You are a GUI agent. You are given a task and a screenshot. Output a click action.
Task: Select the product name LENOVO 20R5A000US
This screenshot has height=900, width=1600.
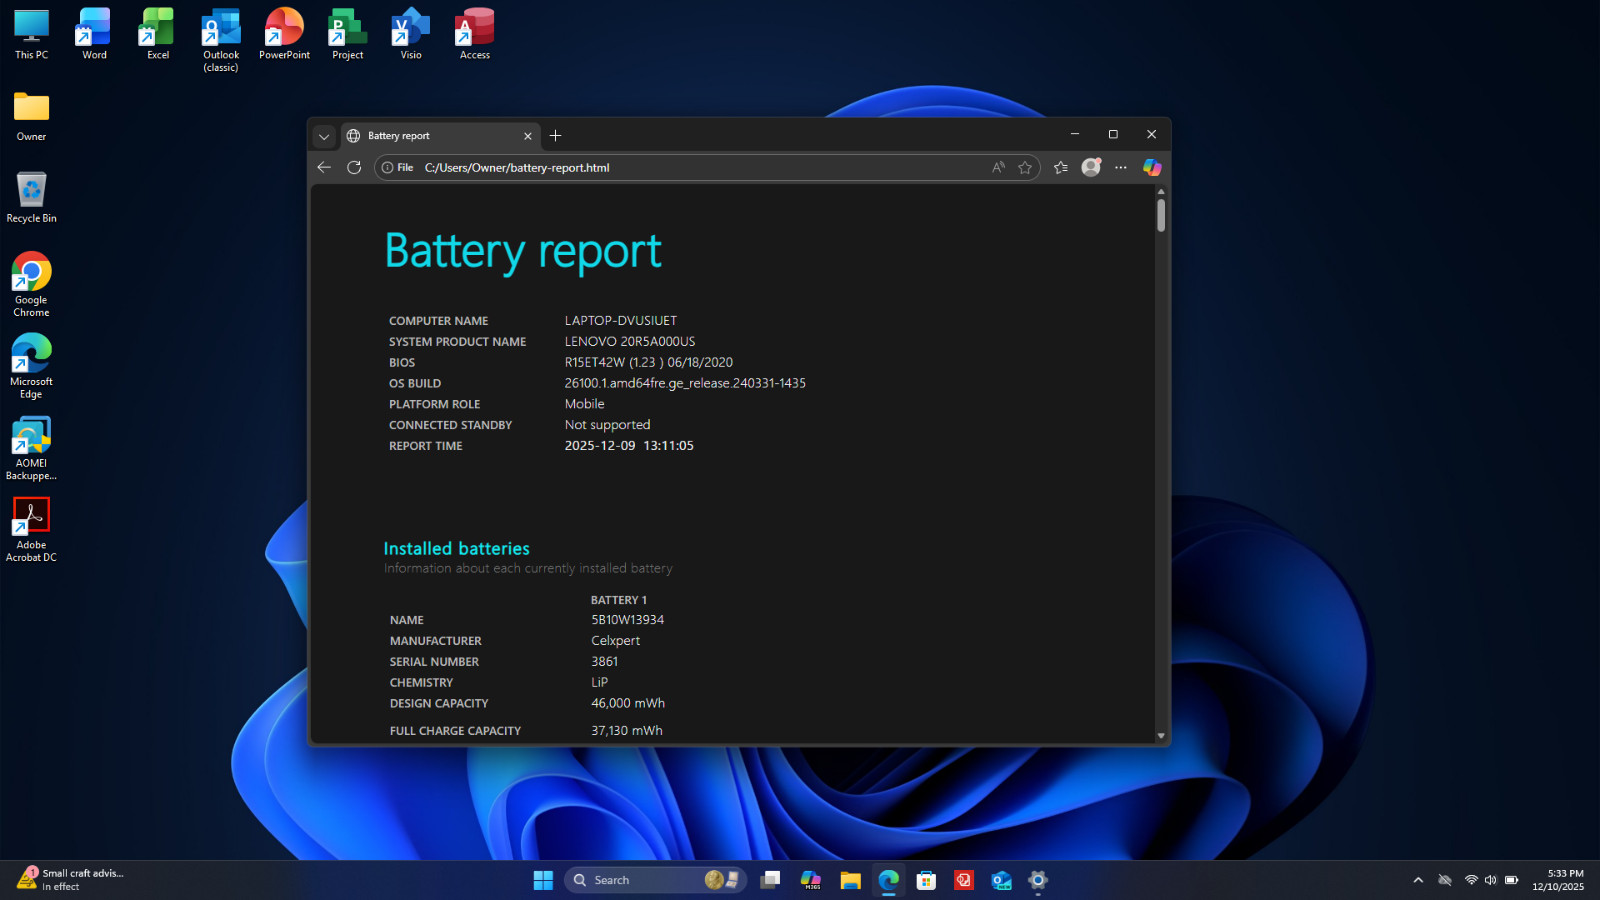click(630, 342)
